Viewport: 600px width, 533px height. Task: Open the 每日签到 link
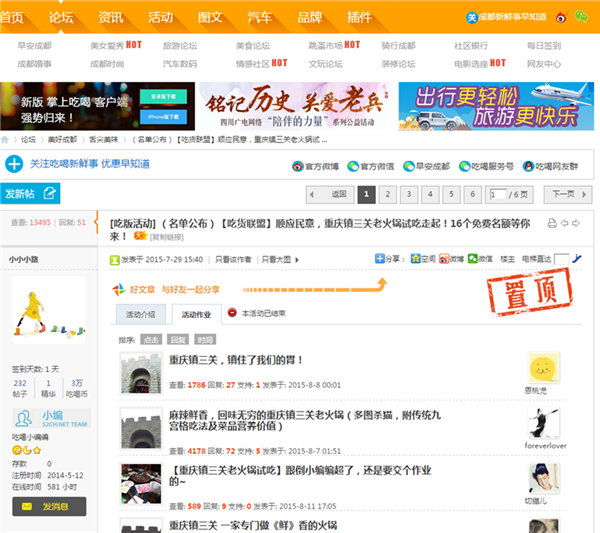544,46
